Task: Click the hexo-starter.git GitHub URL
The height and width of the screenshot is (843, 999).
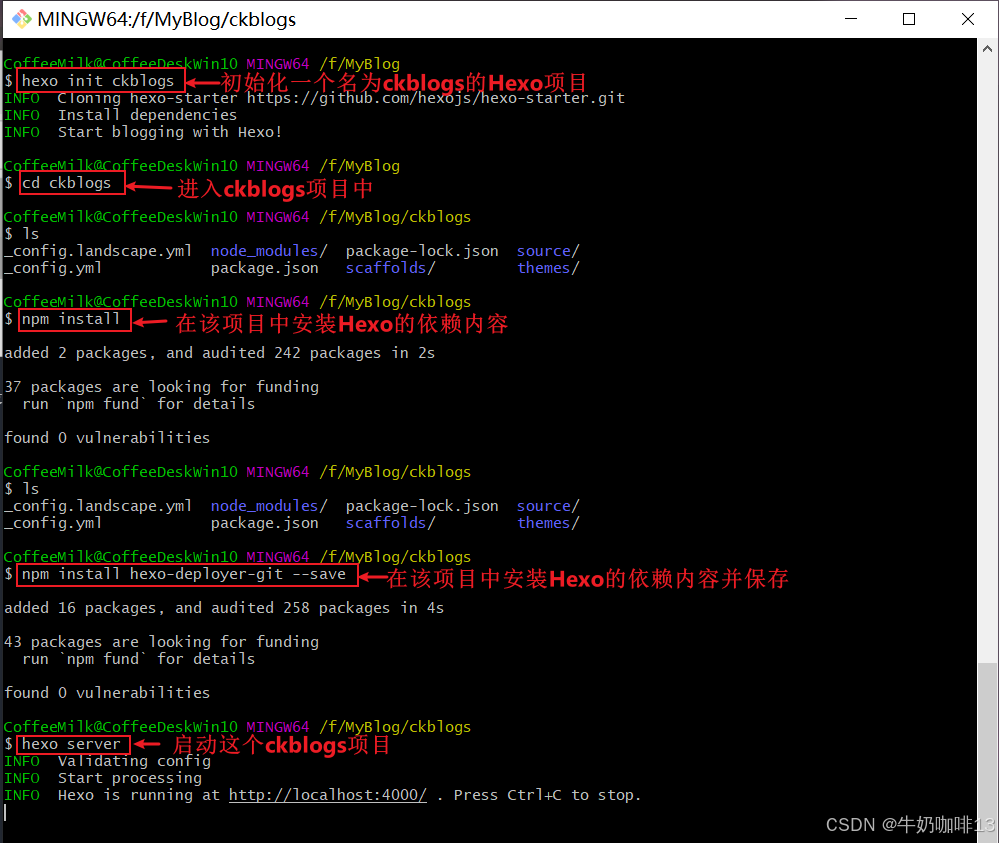Action: coord(436,98)
